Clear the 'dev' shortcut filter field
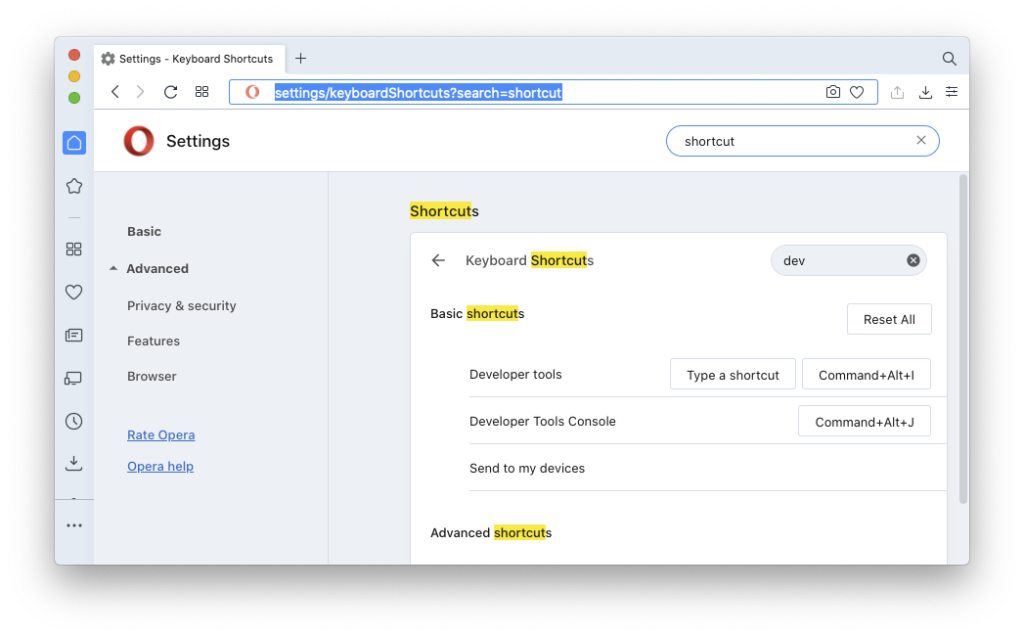The height and width of the screenshot is (637, 1024). (x=913, y=261)
